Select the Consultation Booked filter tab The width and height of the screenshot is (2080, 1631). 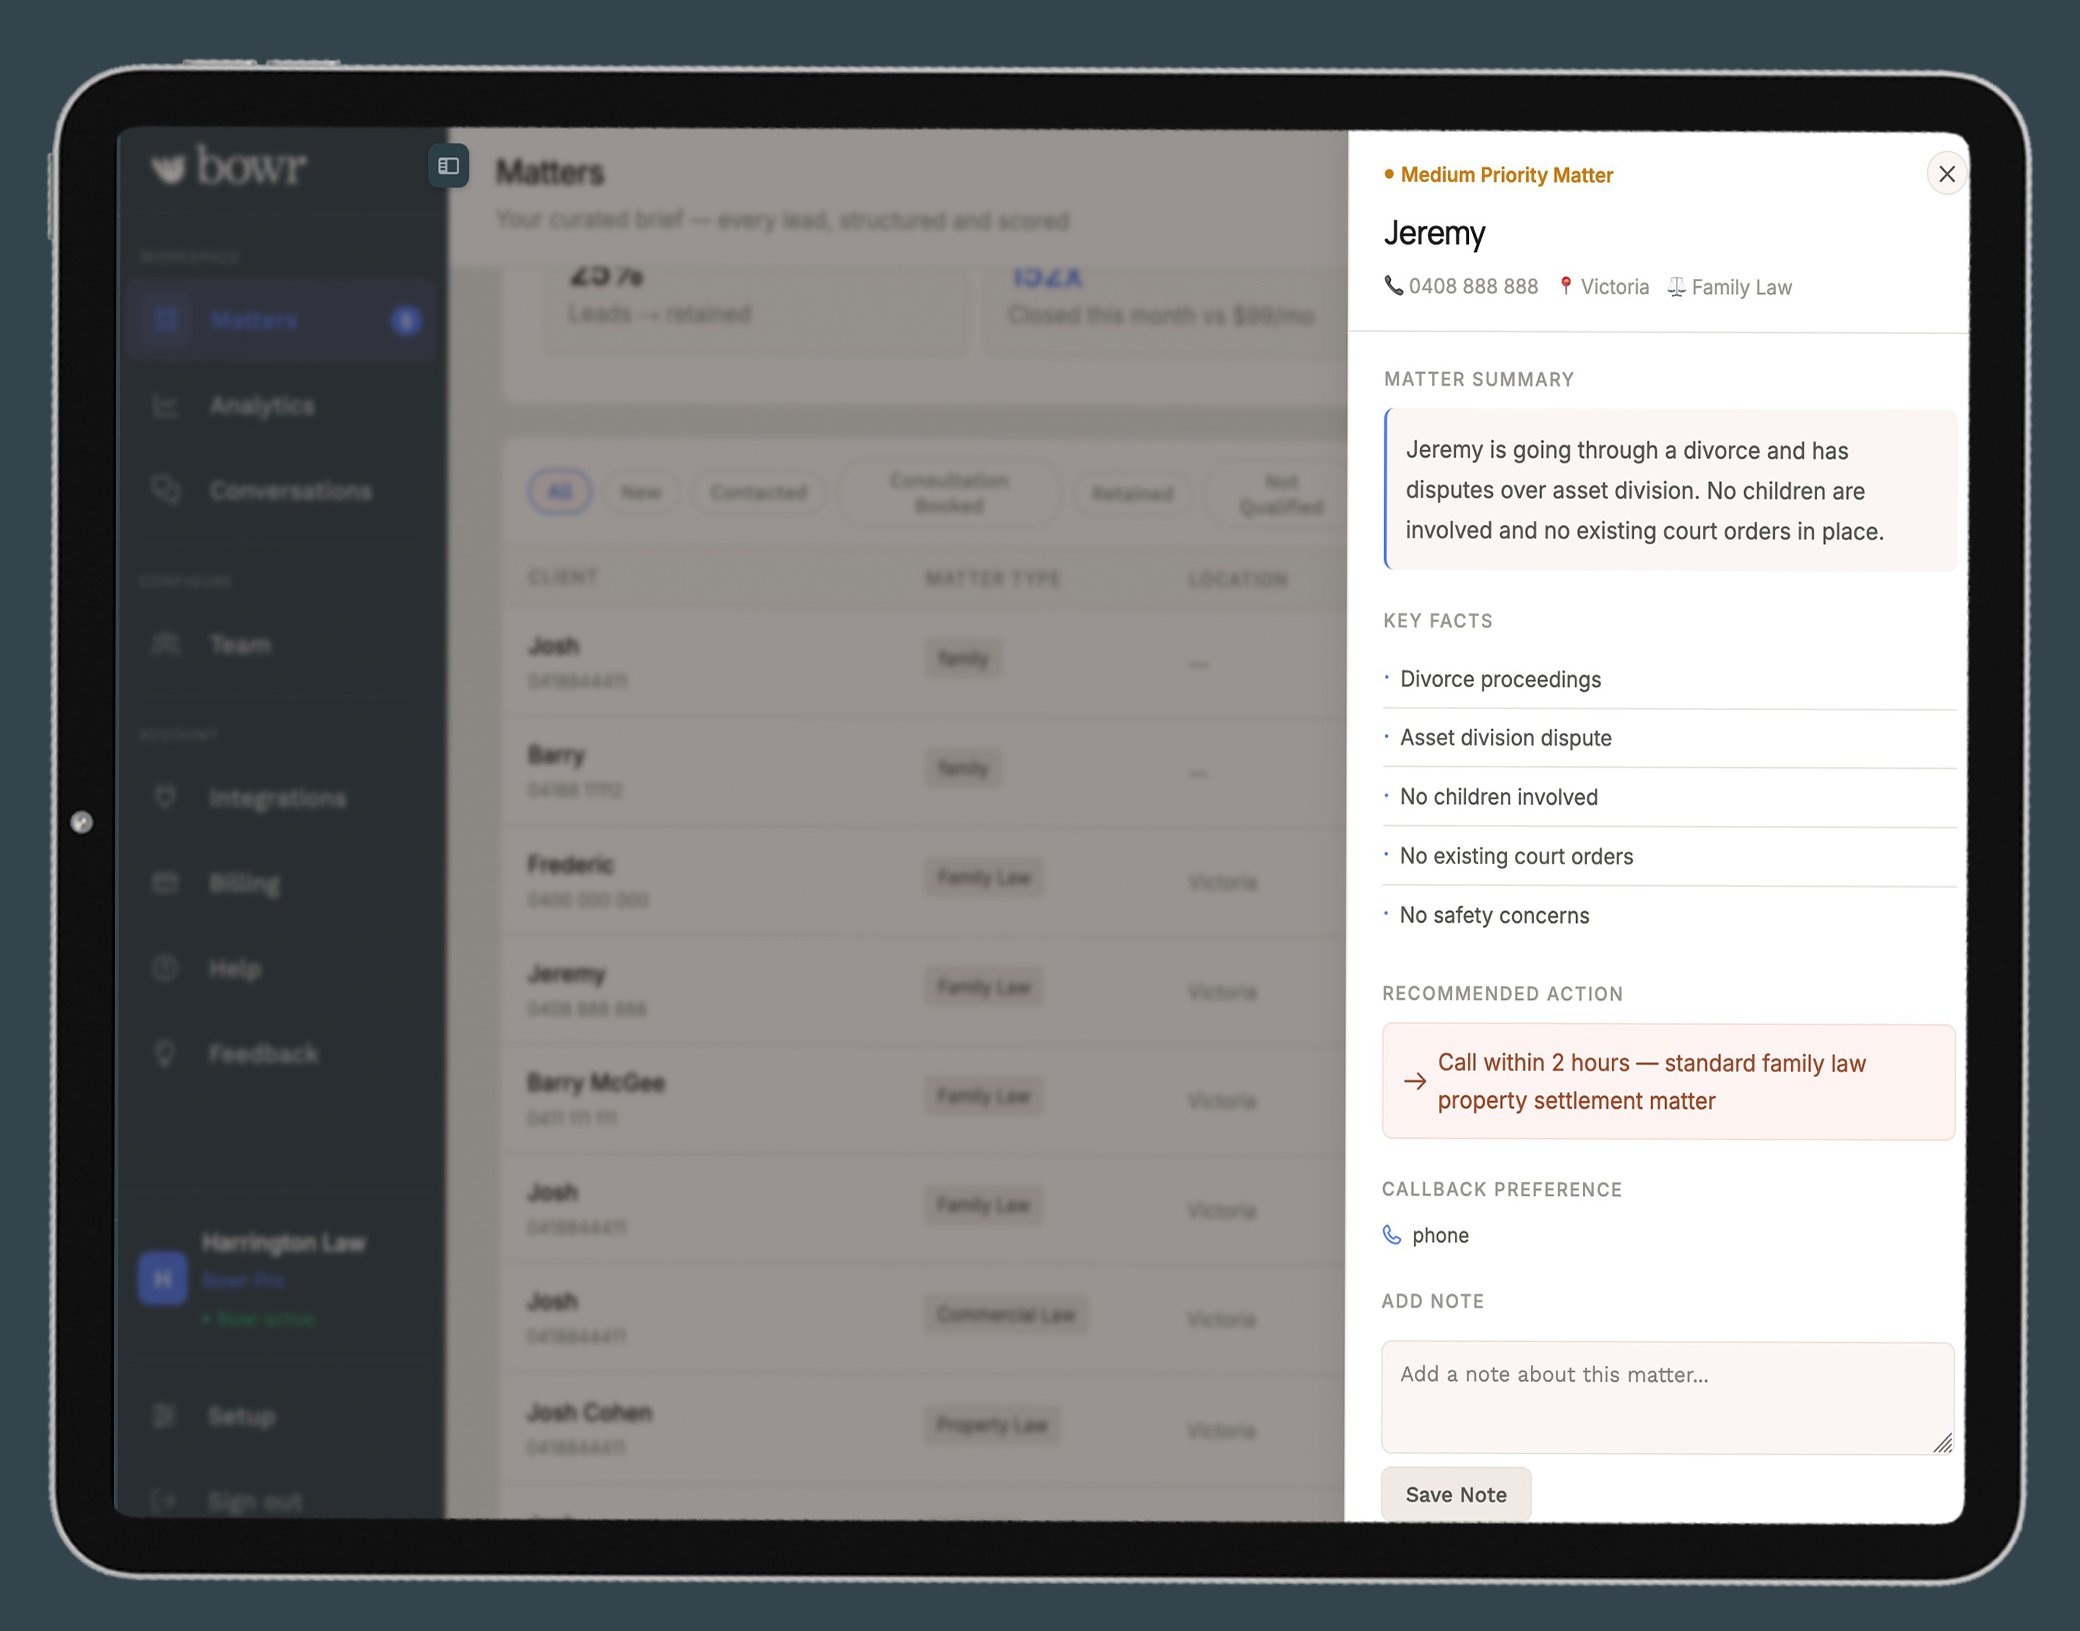pyautogui.click(x=949, y=493)
